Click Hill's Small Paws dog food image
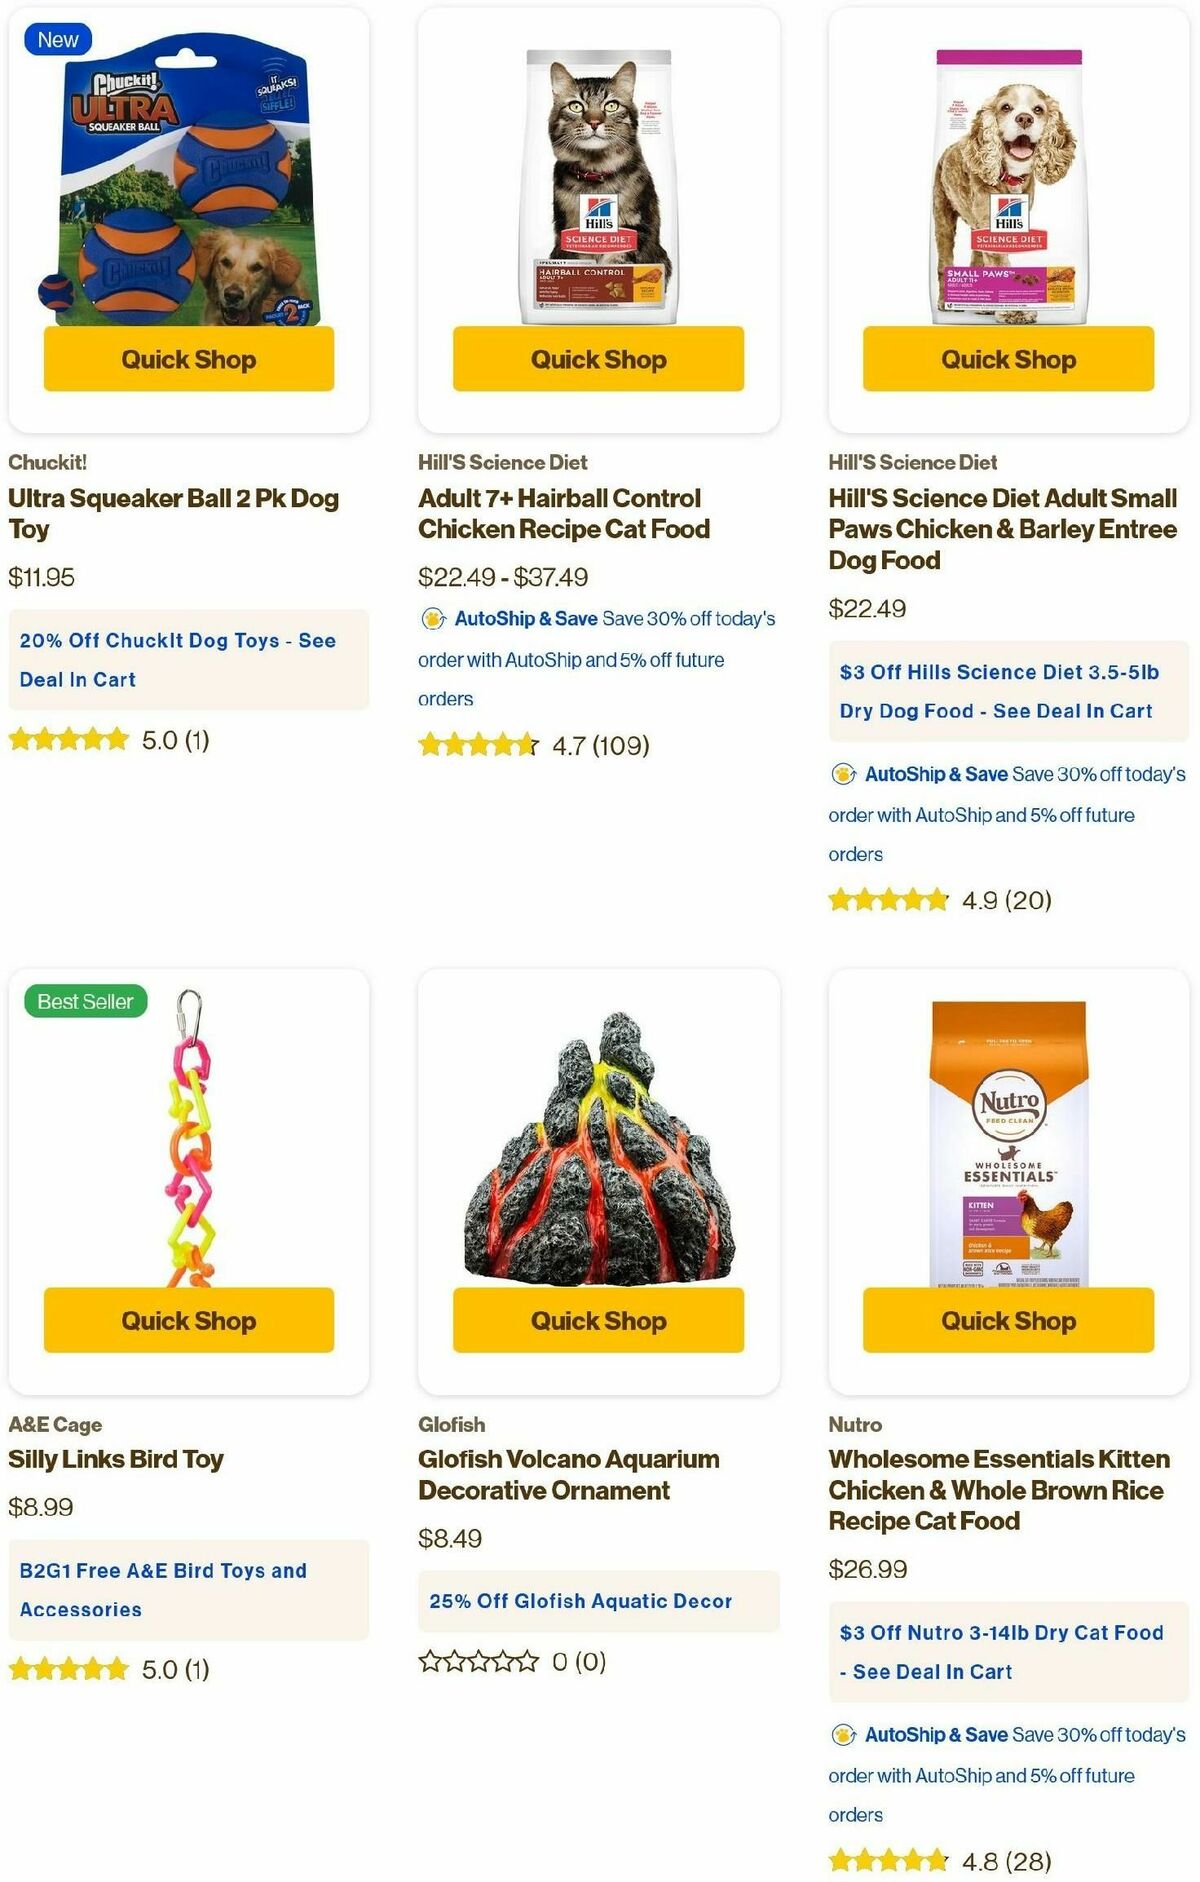 click(1008, 187)
